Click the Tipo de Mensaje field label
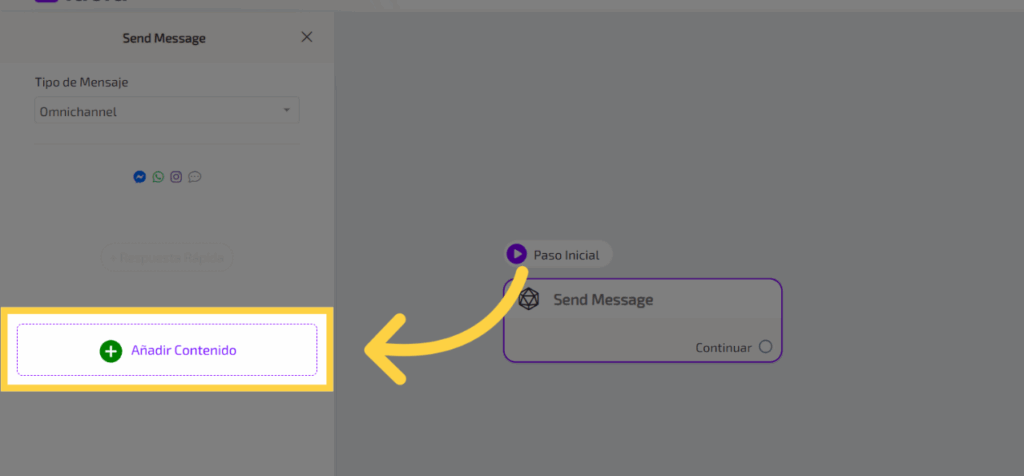This screenshot has height=476, width=1024. [82, 82]
